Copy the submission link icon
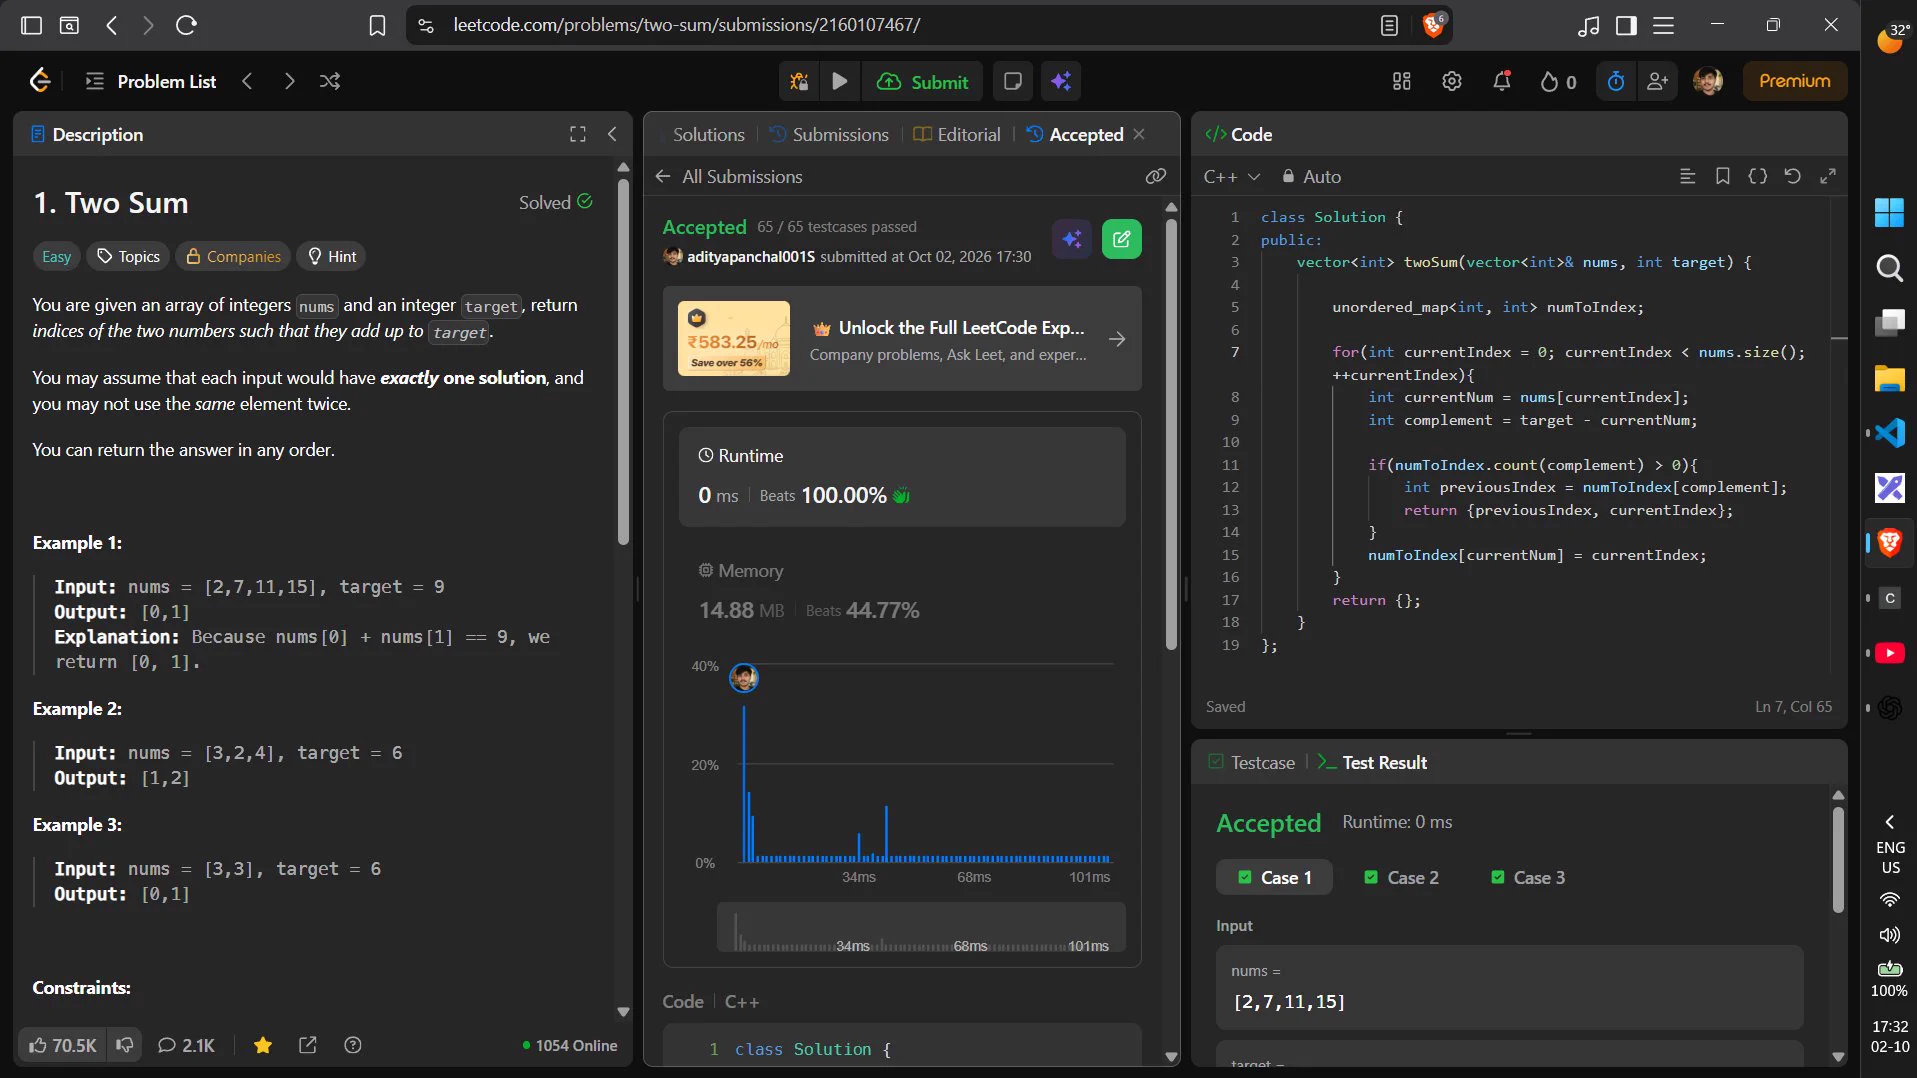Screen dimensions: 1917x1078 [1156, 176]
